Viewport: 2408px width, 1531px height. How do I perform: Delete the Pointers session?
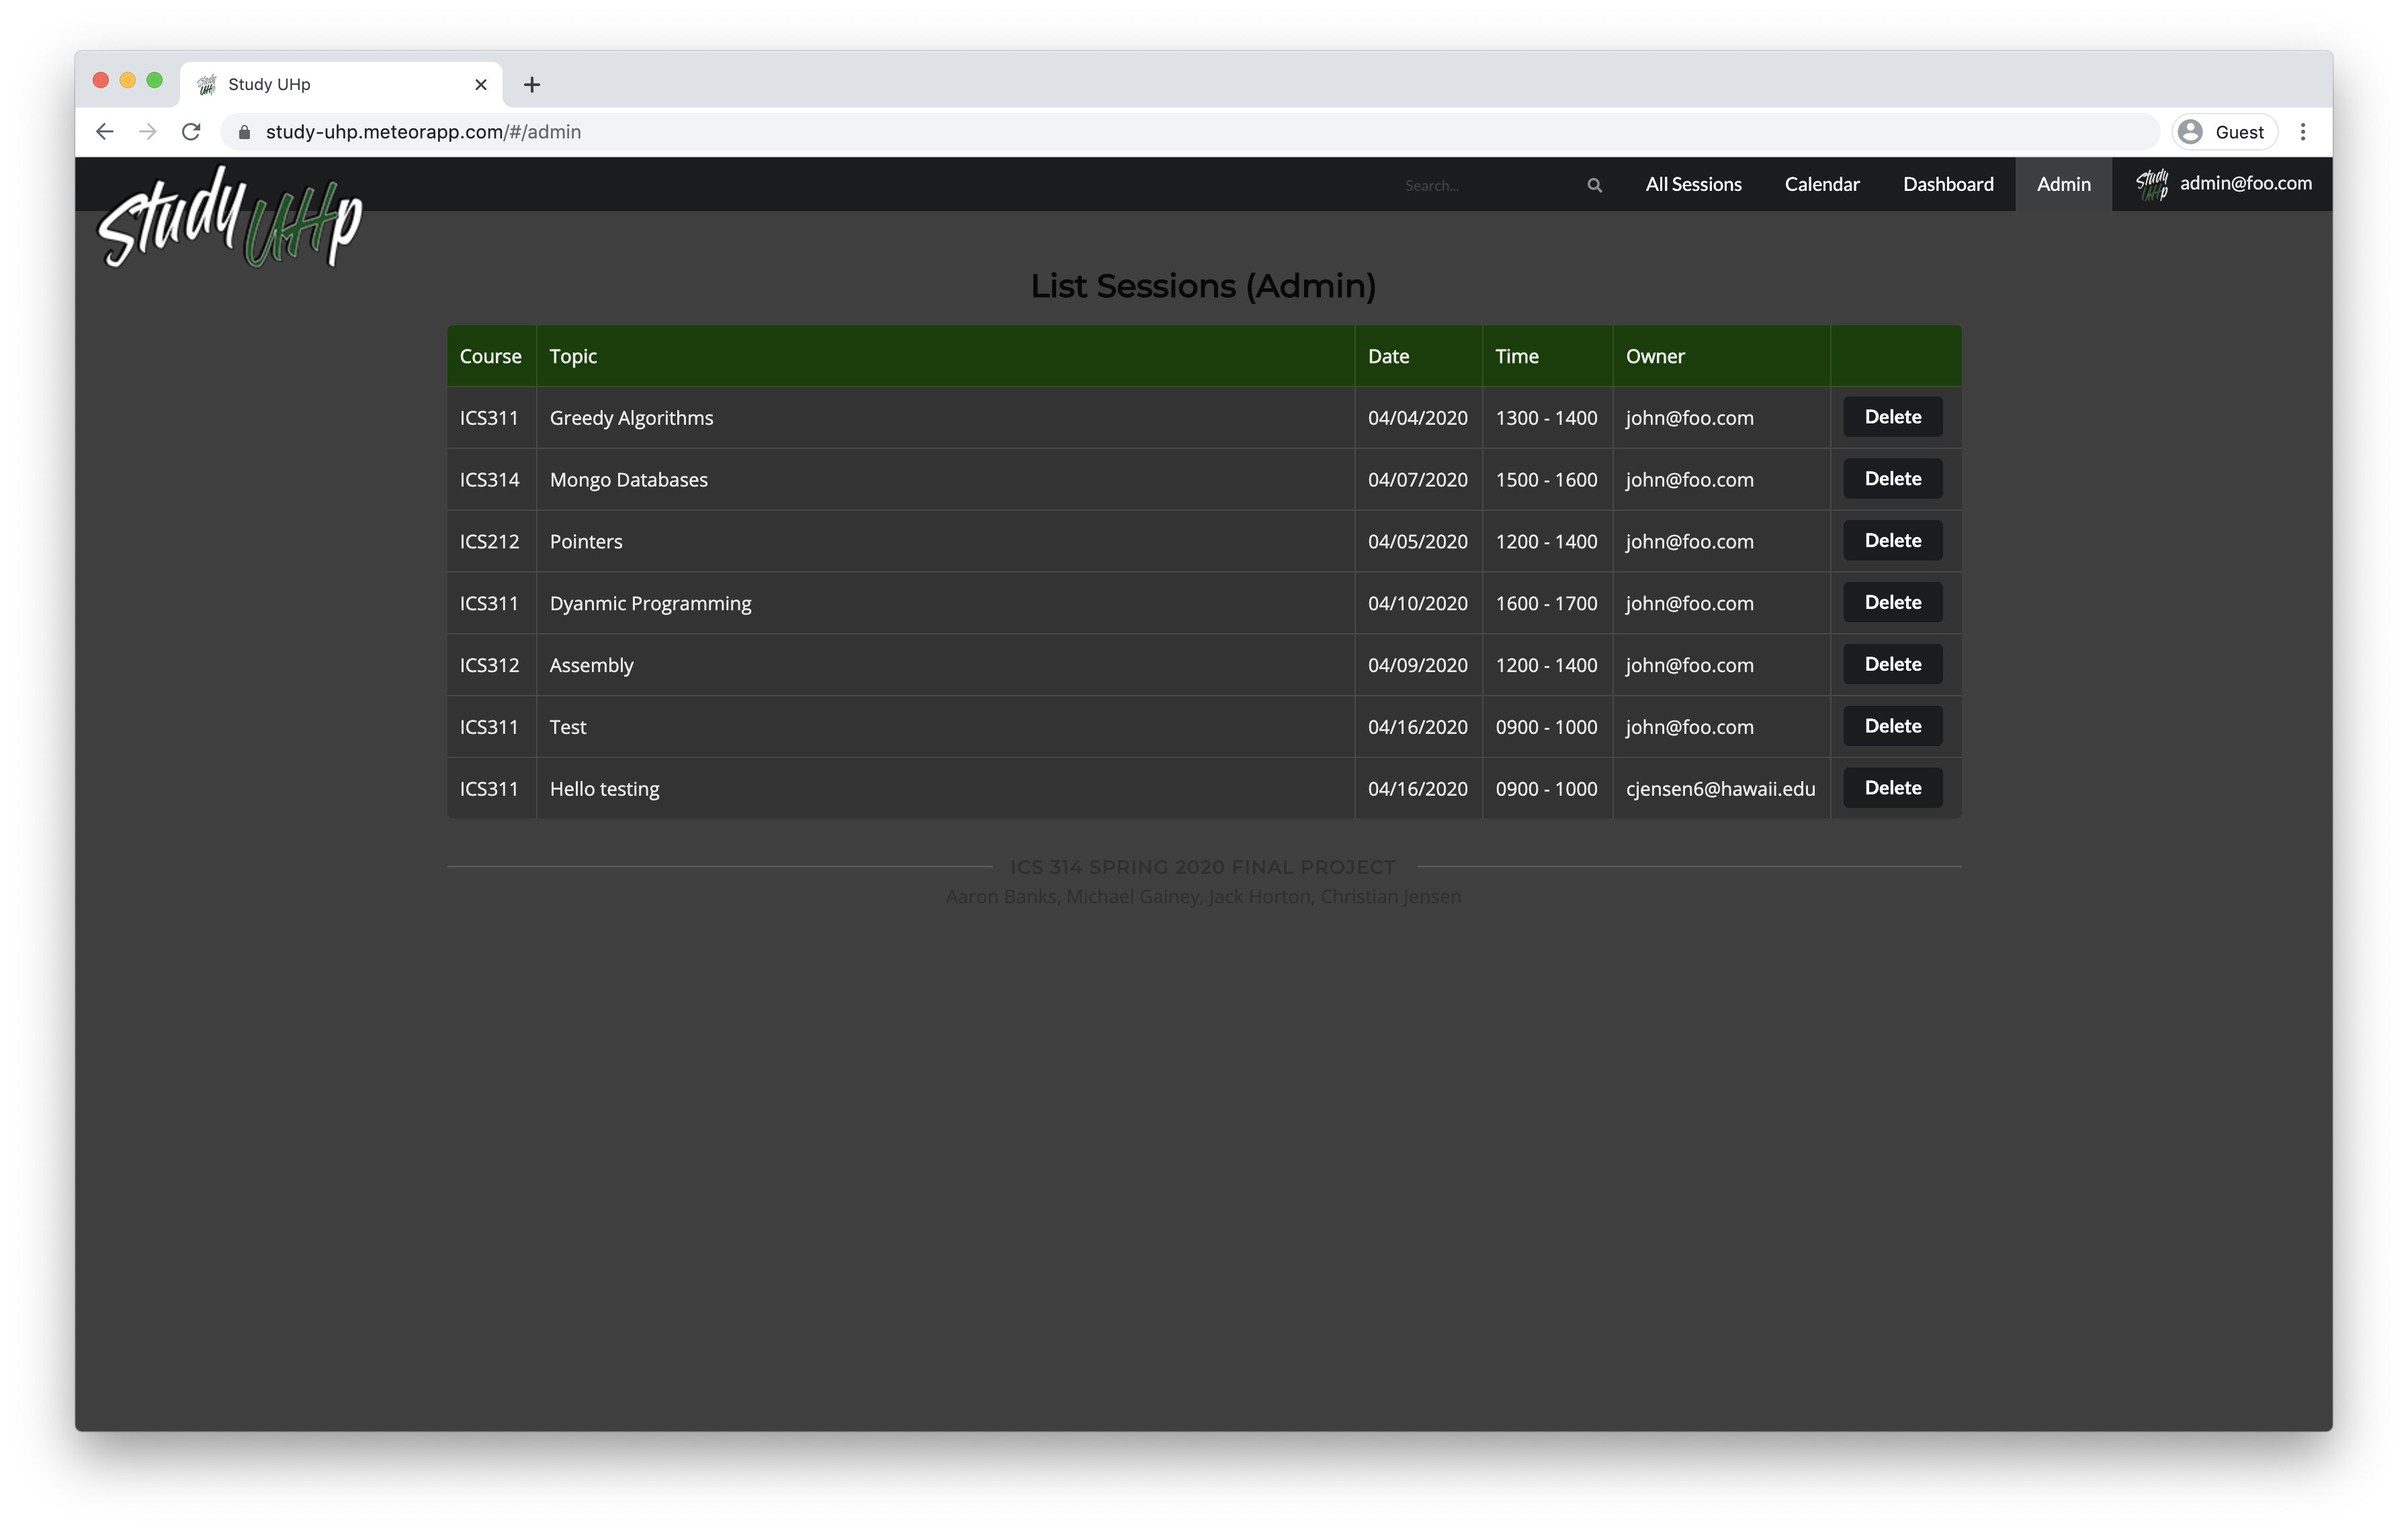pos(1892,541)
